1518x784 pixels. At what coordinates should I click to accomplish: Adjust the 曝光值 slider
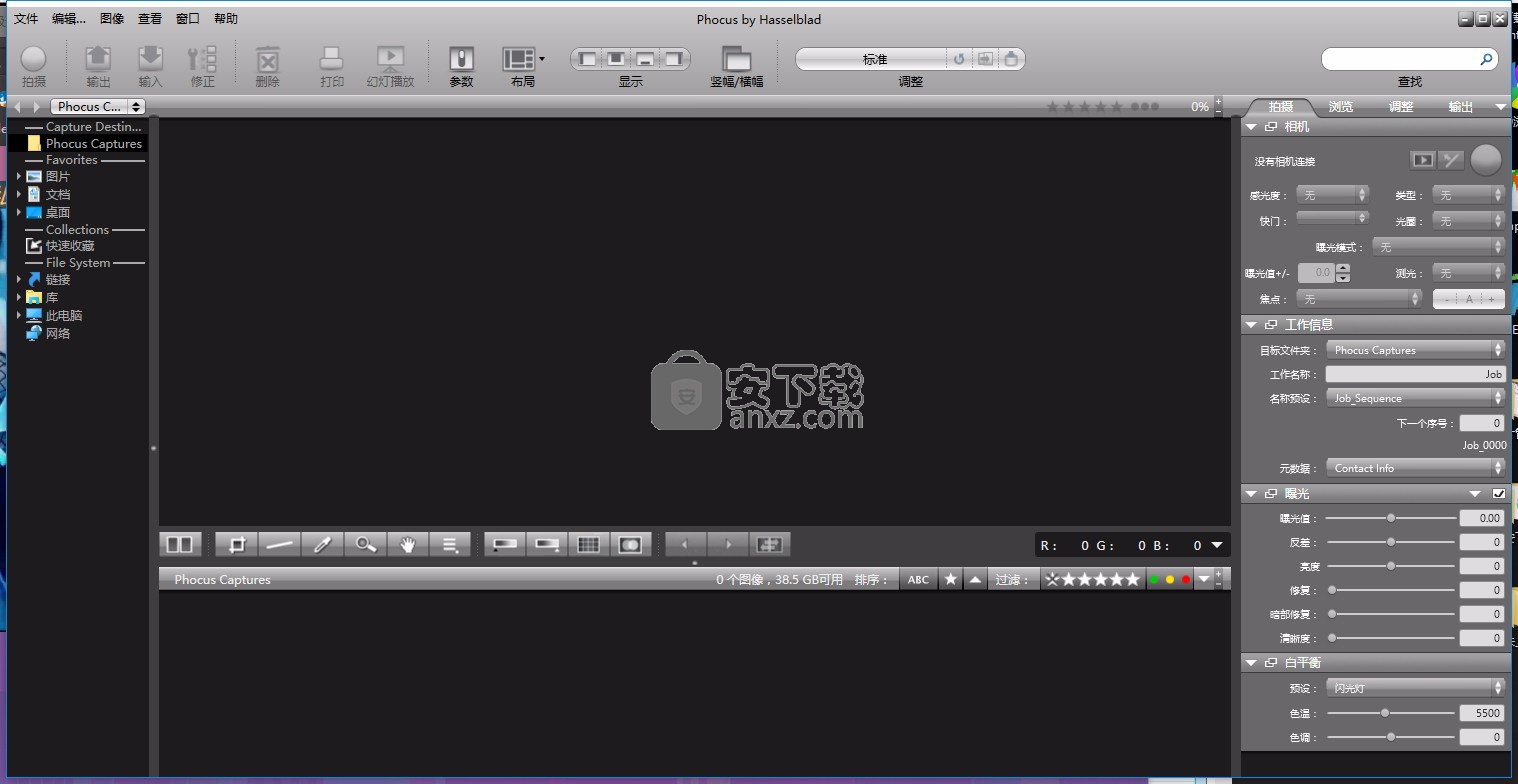[1391, 518]
